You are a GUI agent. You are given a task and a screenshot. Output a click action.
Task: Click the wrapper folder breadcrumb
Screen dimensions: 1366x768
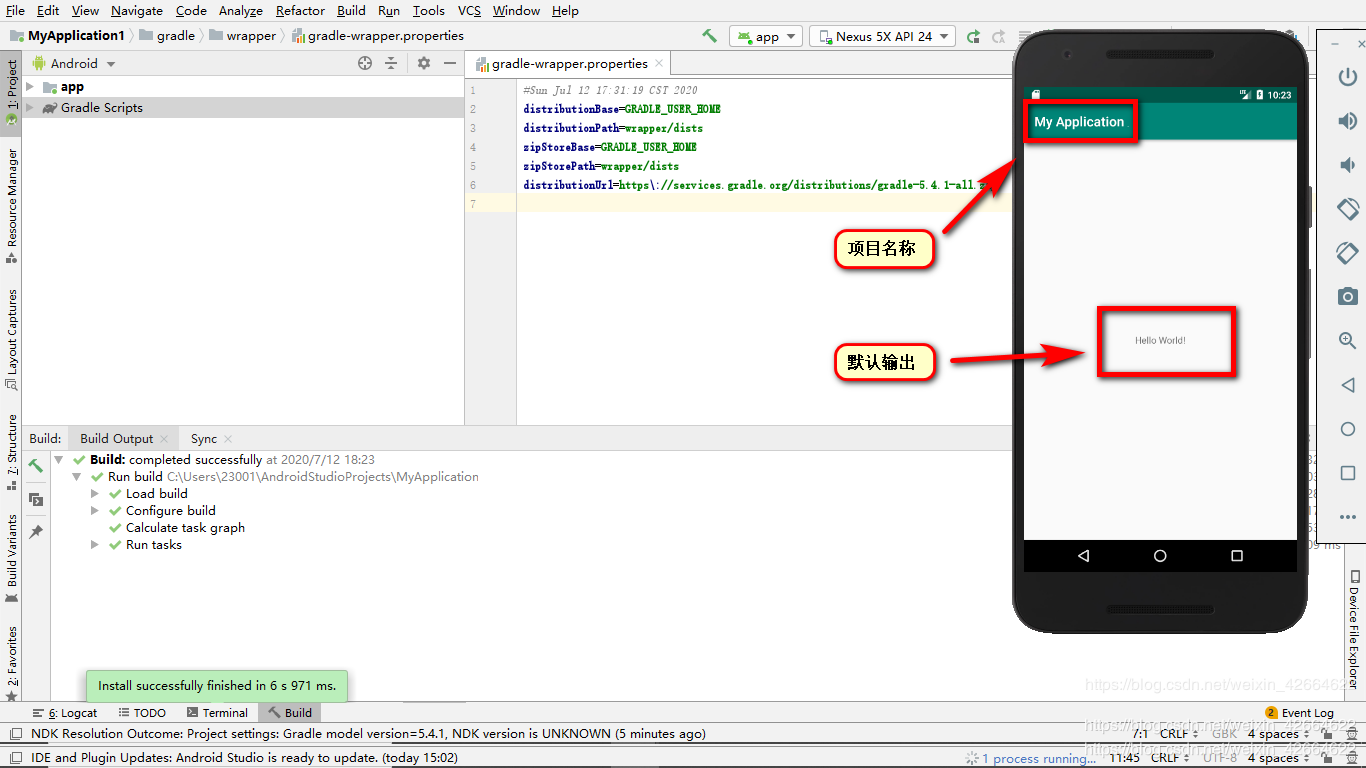[x=243, y=35]
